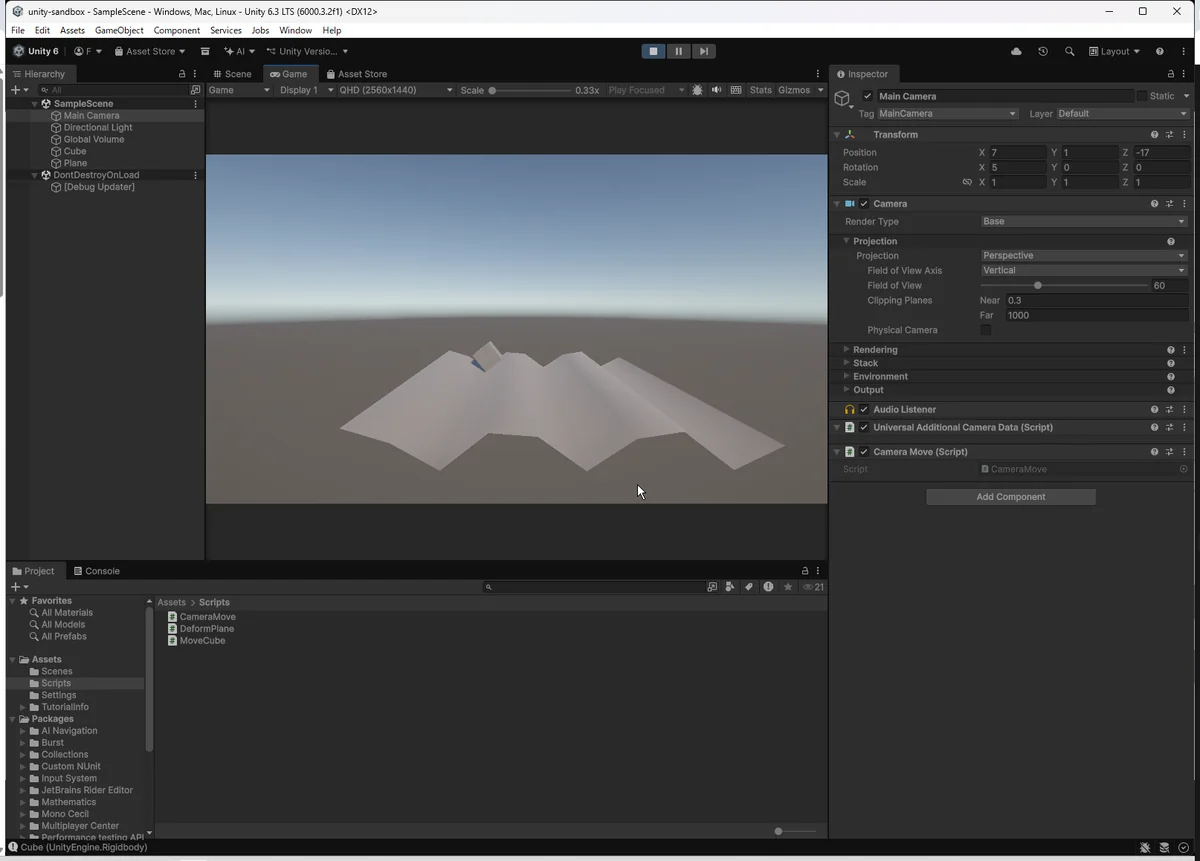Toggle the mute audio speaker icon
This screenshot has width=1200, height=861.
click(x=716, y=90)
